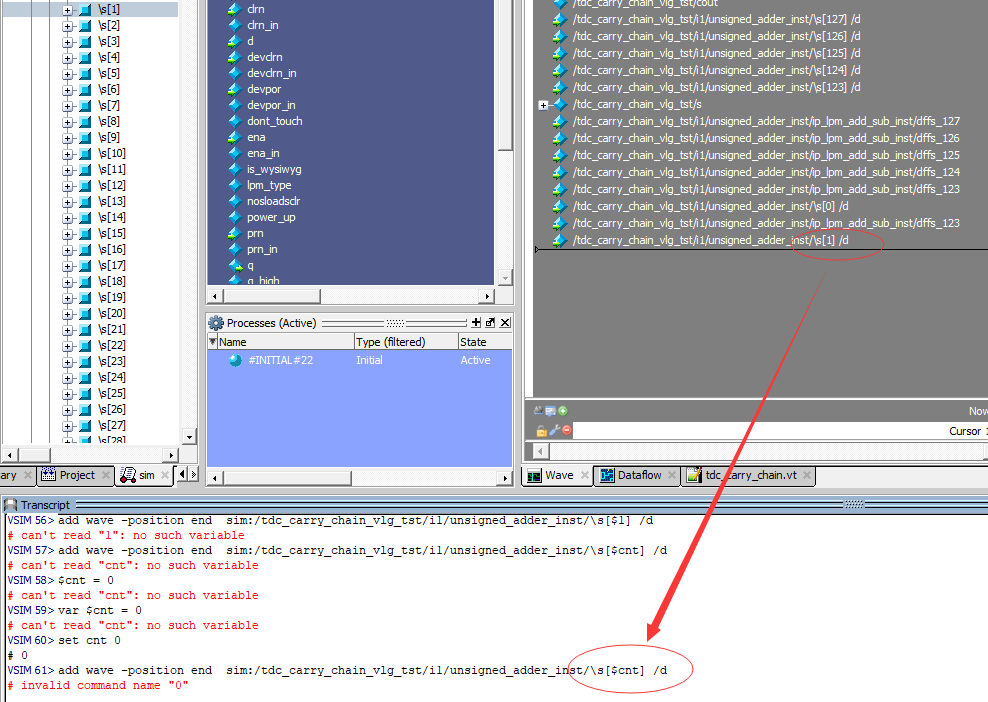
Task: Click the red delete-cursor icon in the Wave toolbar
Action: pyautogui.click(x=566, y=429)
